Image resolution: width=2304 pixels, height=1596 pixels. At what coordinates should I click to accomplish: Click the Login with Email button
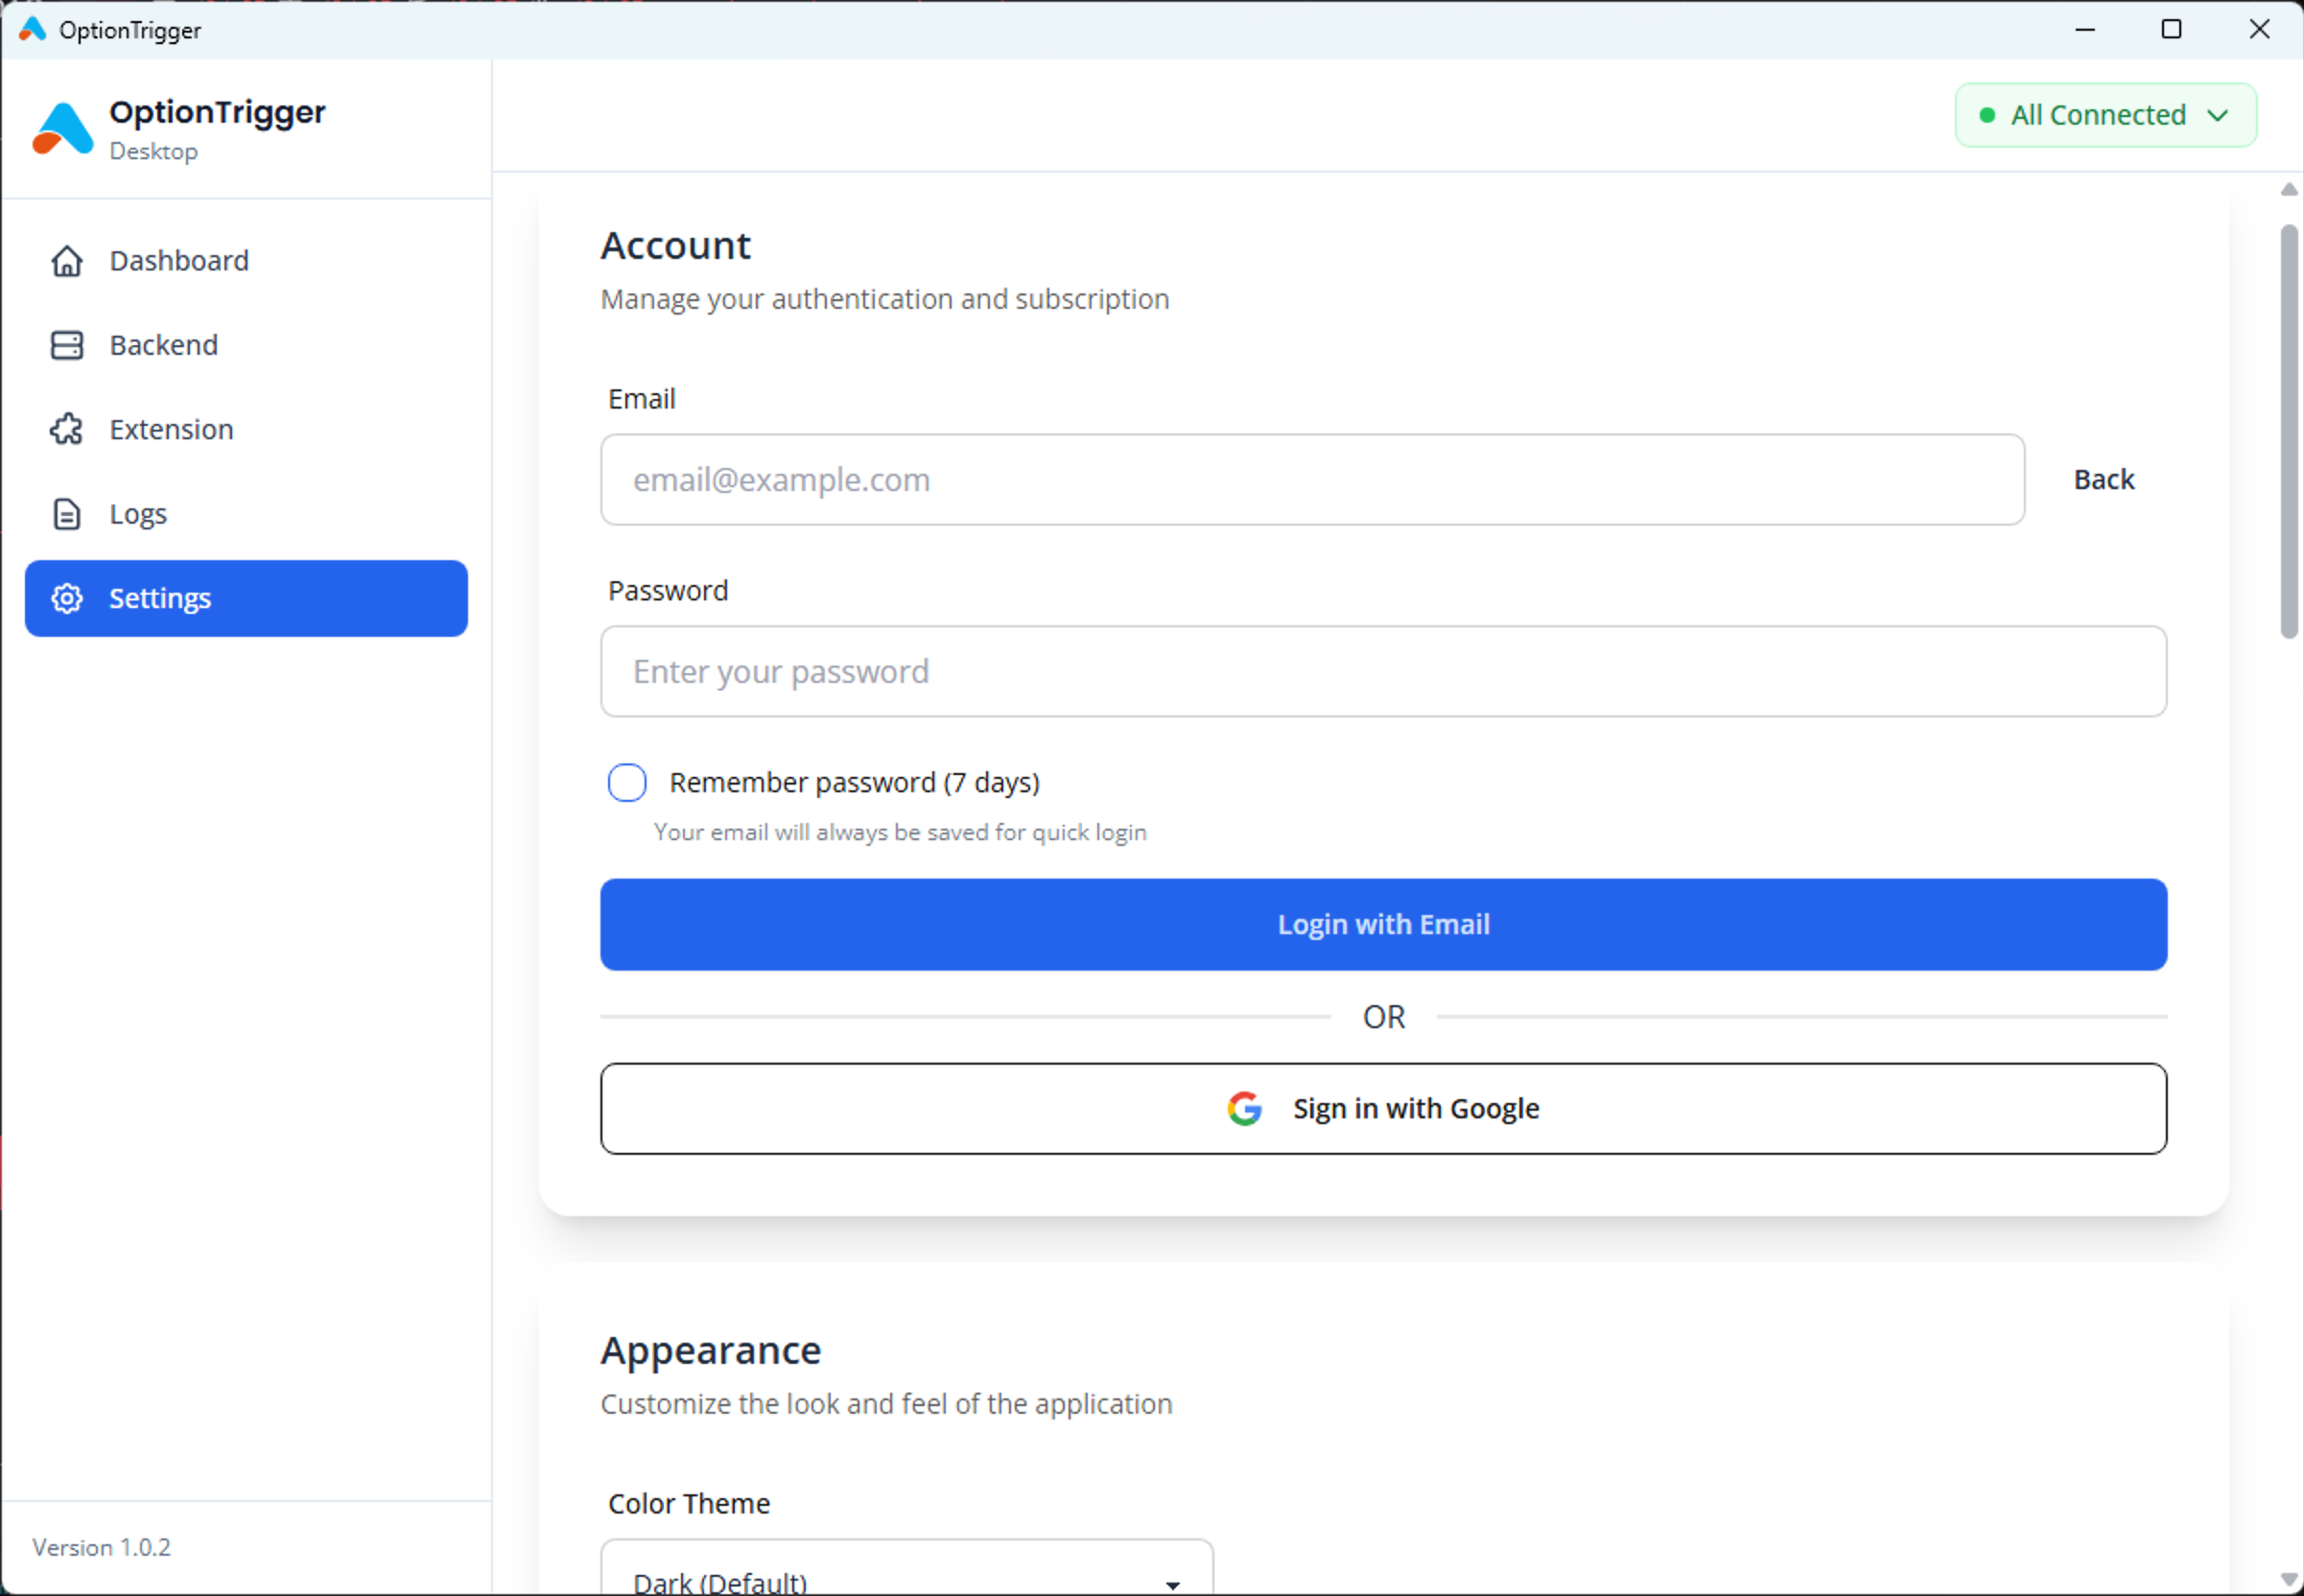click(1384, 924)
